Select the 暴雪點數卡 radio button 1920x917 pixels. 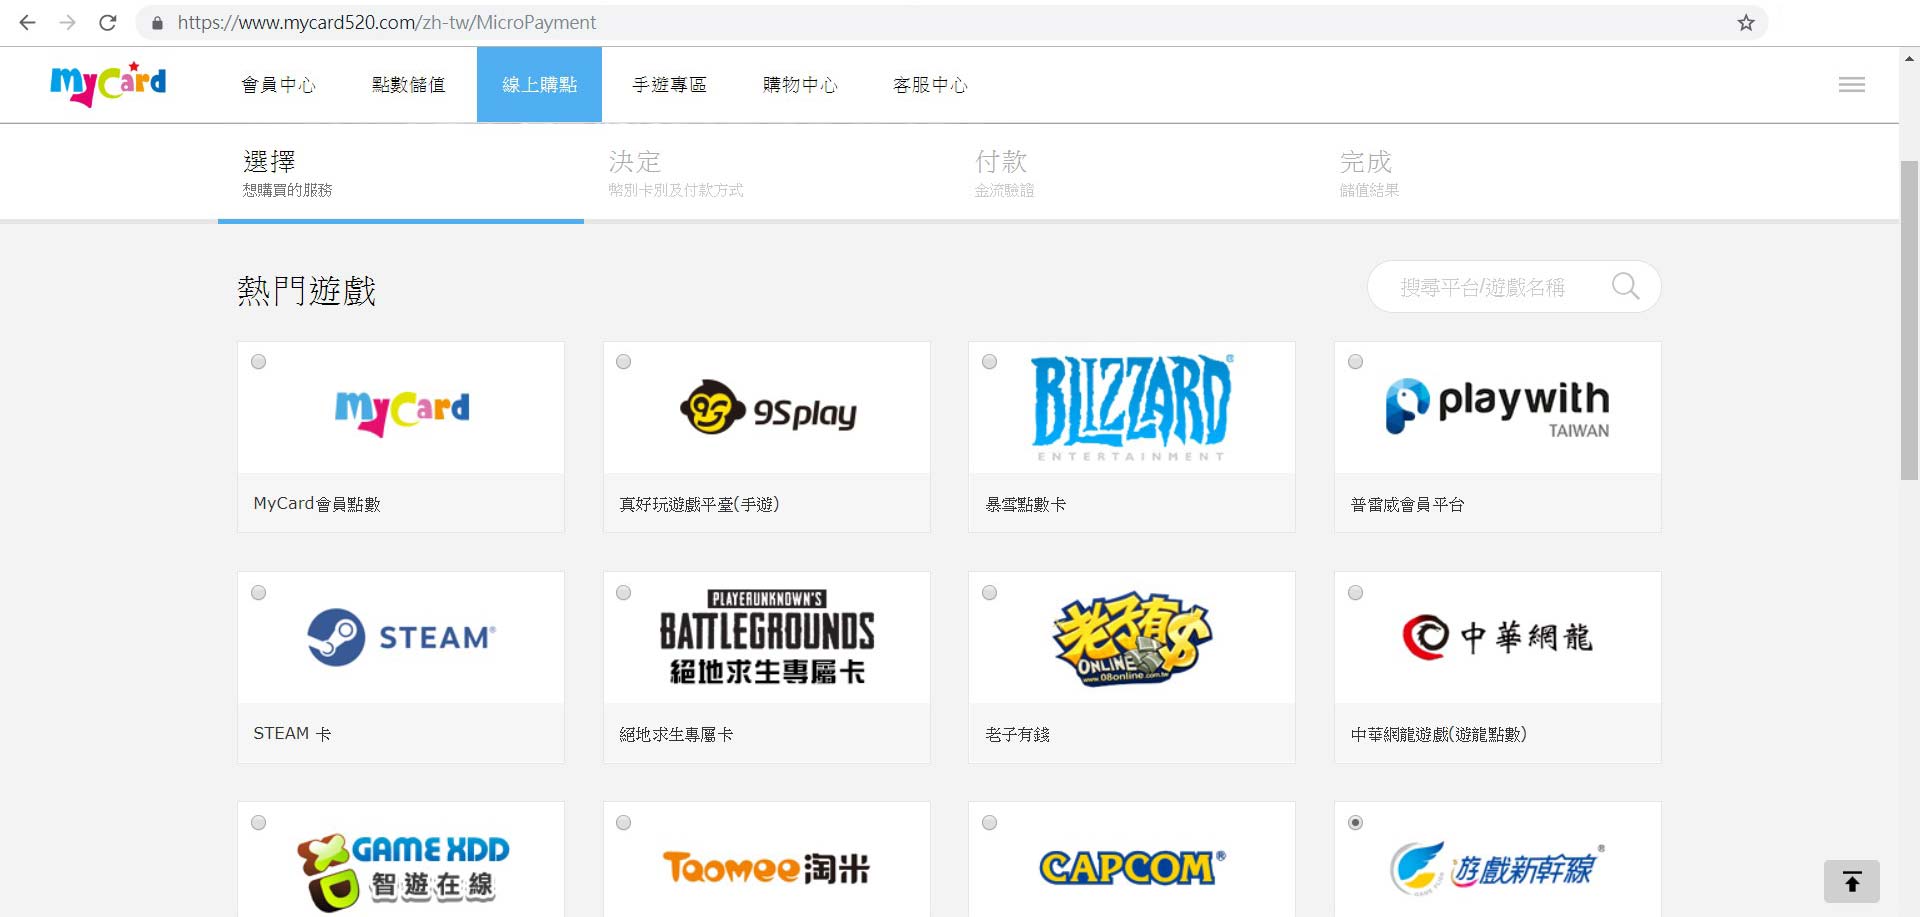point(989,362)
